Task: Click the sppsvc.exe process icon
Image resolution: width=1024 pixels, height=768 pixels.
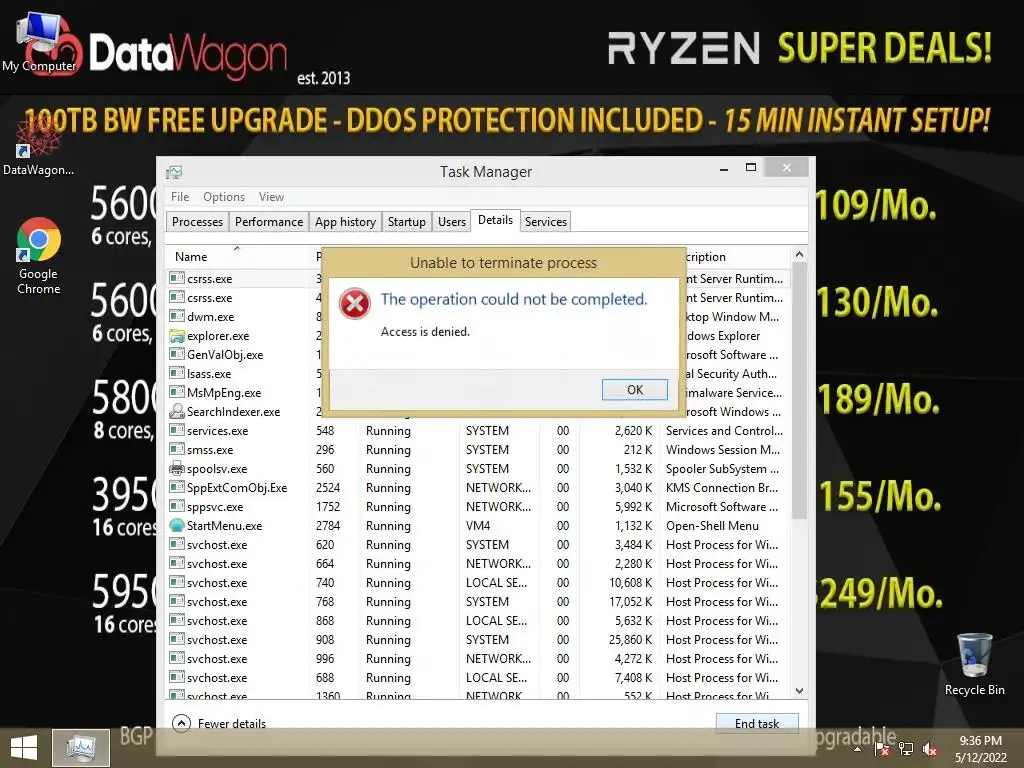Action: 176,506
